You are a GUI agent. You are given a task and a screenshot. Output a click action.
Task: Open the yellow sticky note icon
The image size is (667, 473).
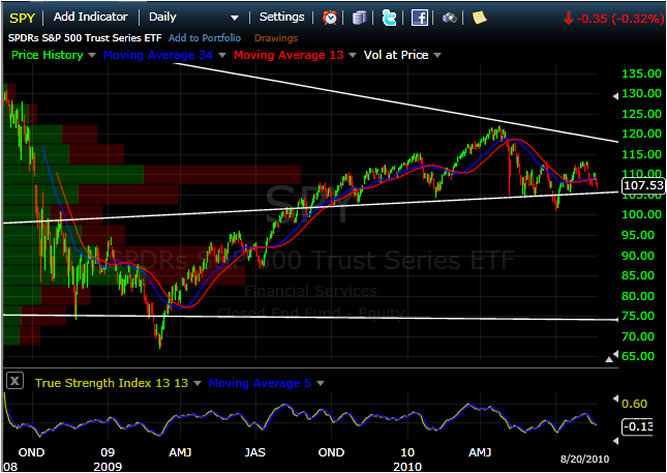pos(479,17)
